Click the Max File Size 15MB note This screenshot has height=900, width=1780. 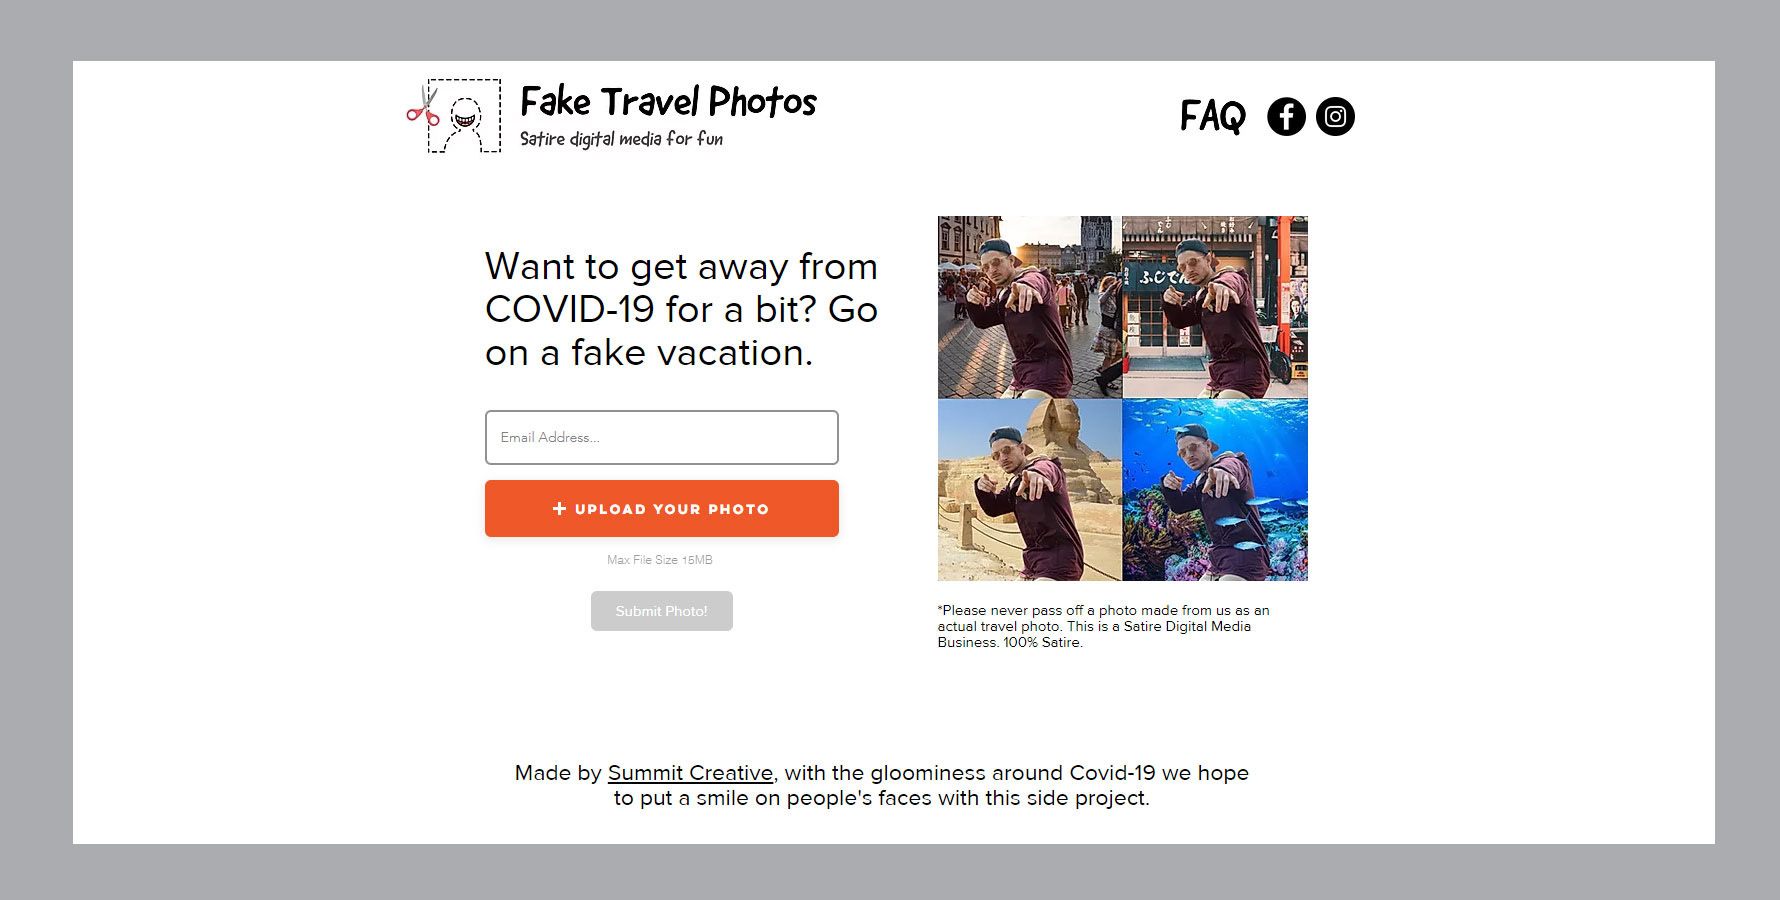[660, 560]
